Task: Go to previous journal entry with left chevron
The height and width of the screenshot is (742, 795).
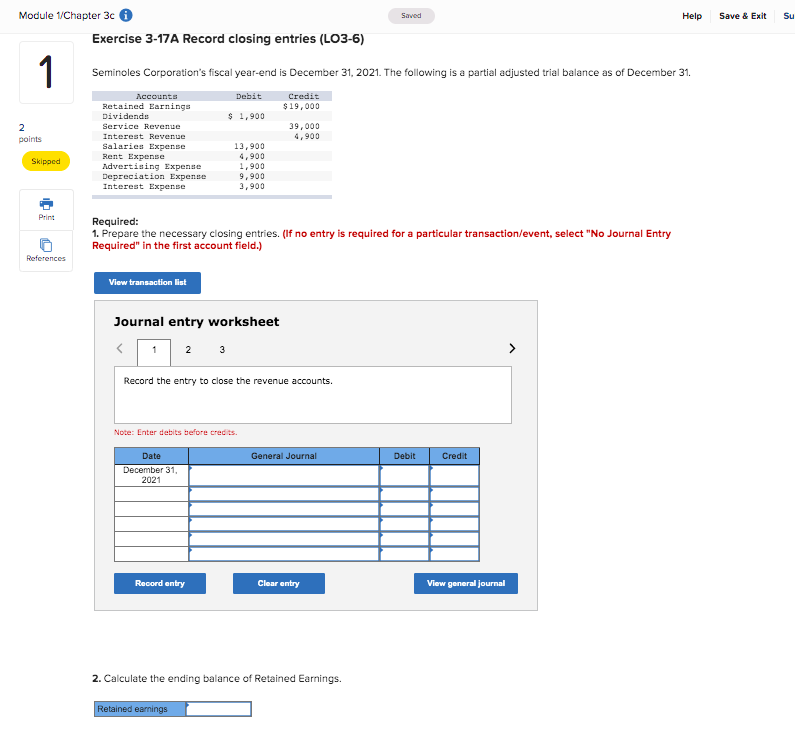Action: click(x=120, y=348)
